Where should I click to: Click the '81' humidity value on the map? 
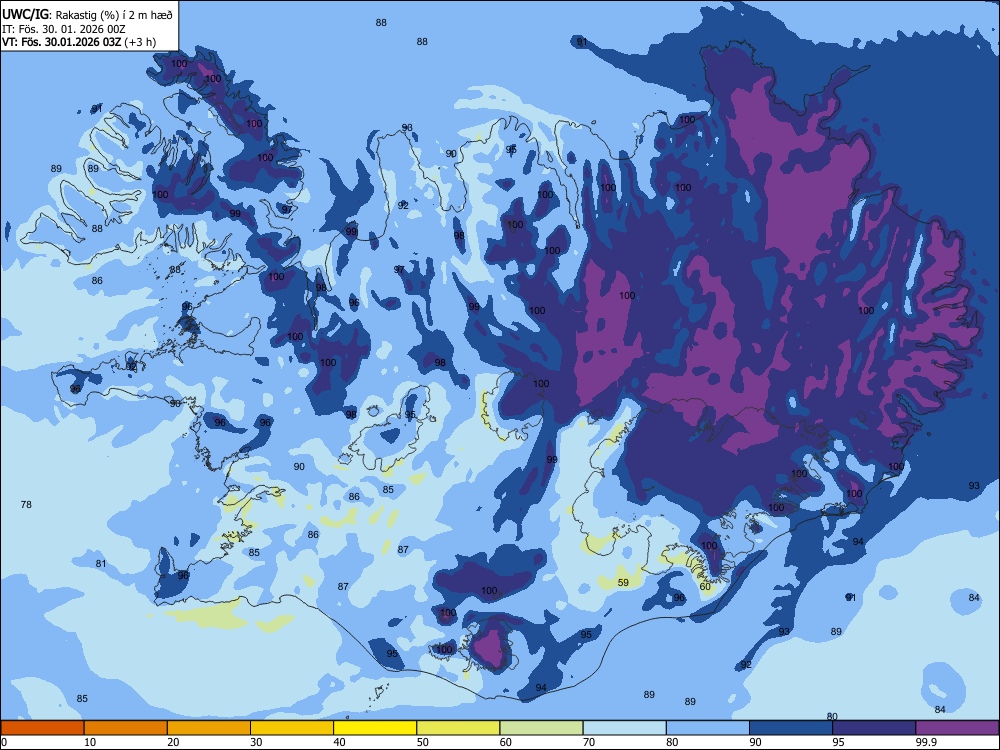(101, 564)
